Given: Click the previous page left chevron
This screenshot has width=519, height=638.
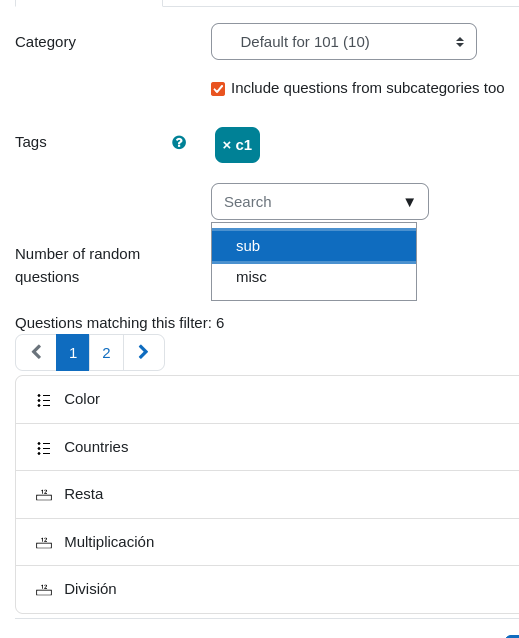Looking at the screenshot, I should pos(36,352).
